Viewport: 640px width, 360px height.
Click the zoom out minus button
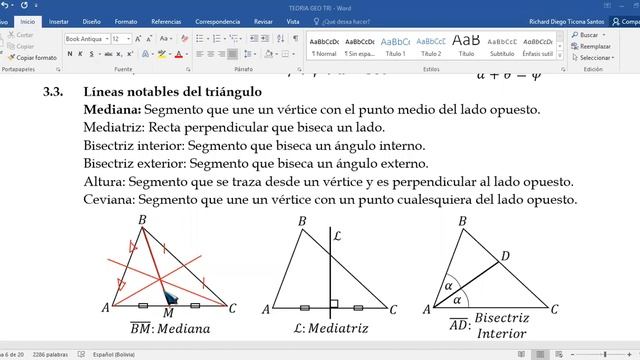[x=572, y=354]
